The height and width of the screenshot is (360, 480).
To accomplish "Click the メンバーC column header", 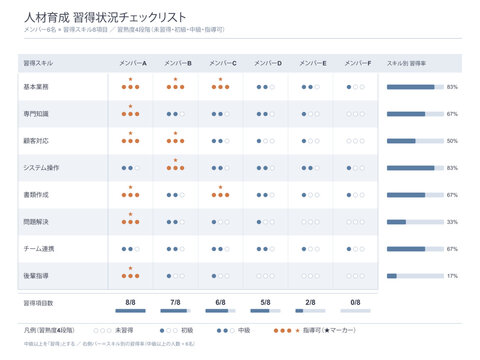I will (x=223, y=63).
